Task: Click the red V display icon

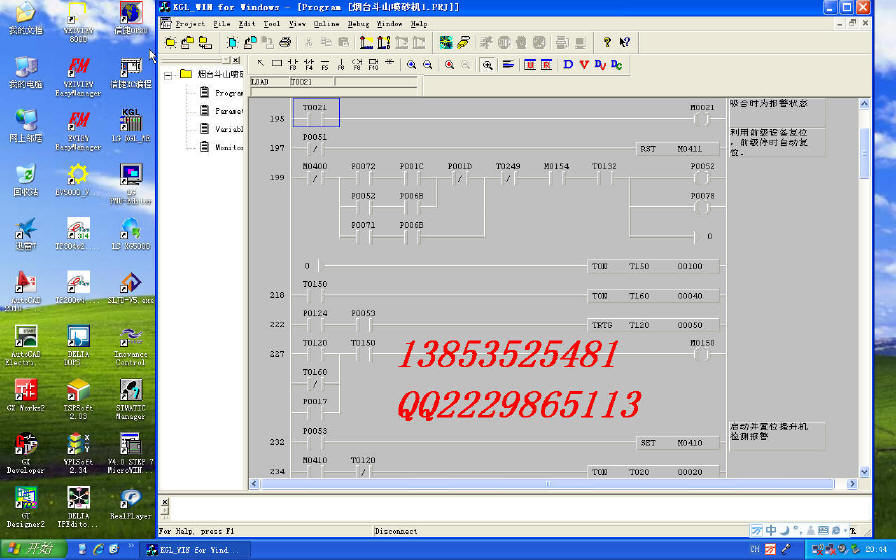Action: click(x=583, y=64)
